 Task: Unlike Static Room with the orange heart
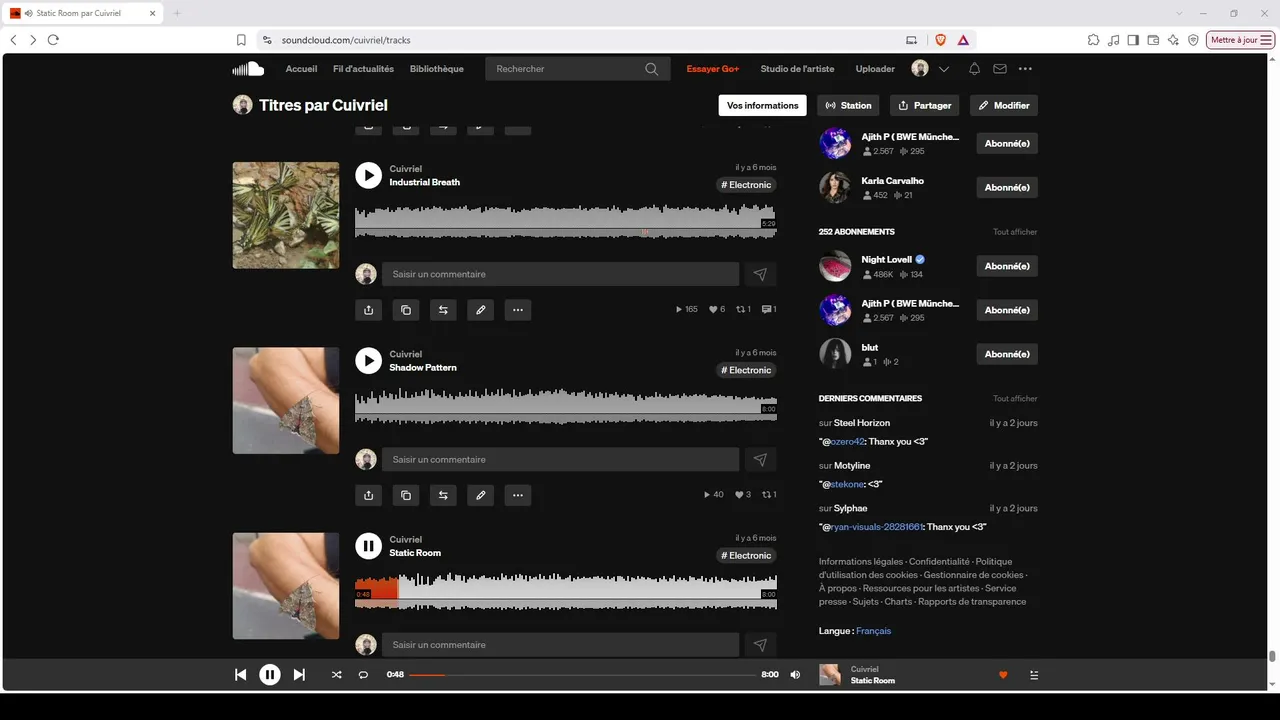(1003, 675)
